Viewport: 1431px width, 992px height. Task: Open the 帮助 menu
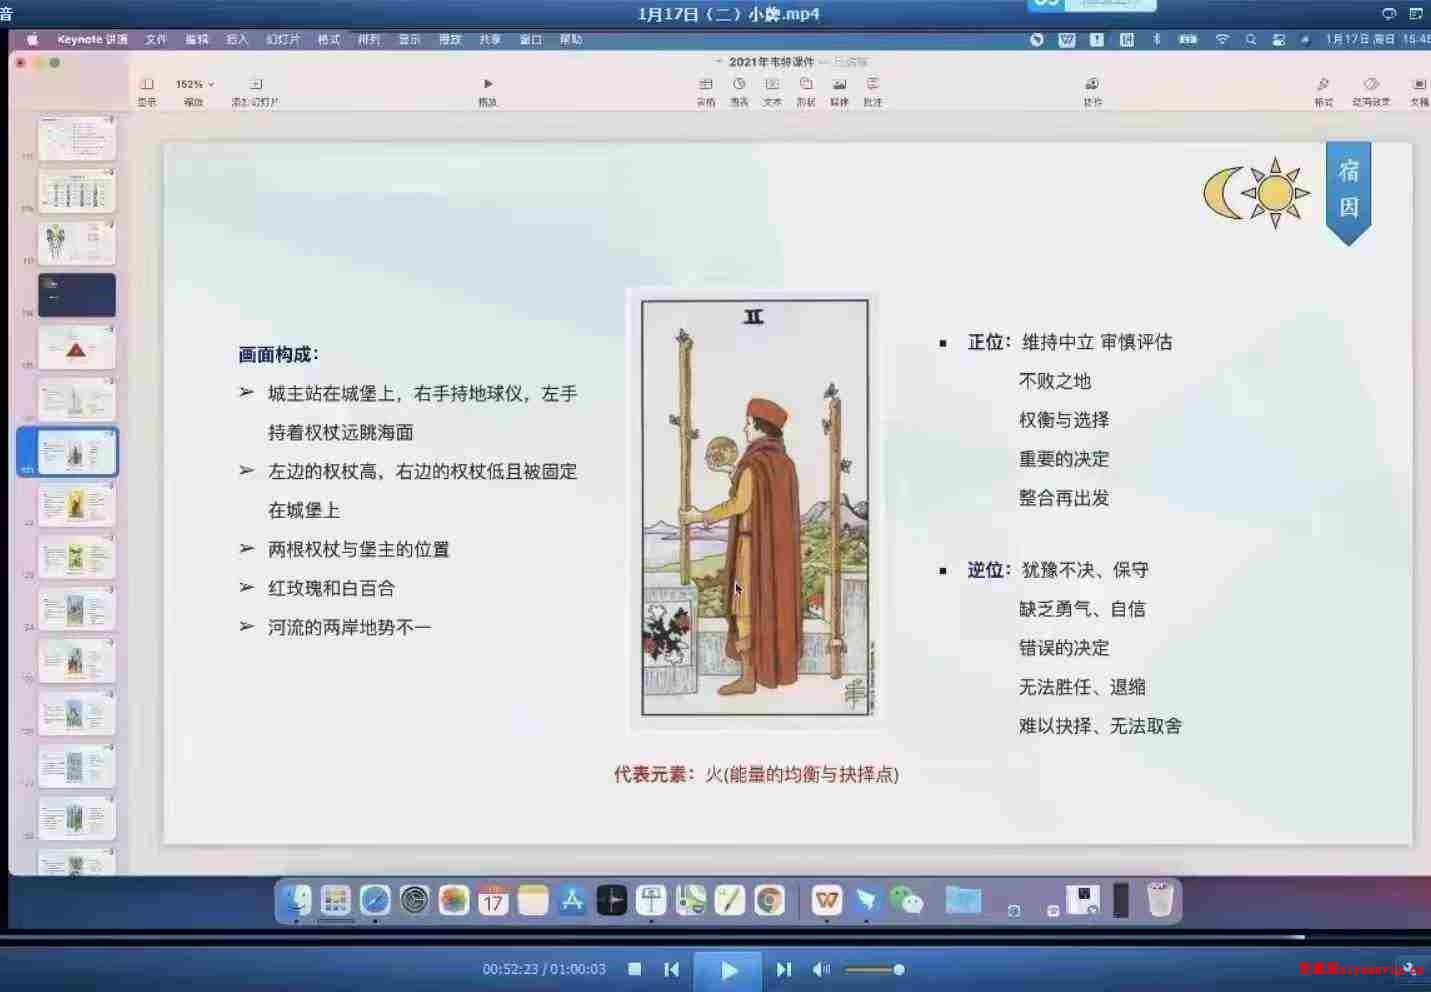pyautogui.click(x=571, y=40)
